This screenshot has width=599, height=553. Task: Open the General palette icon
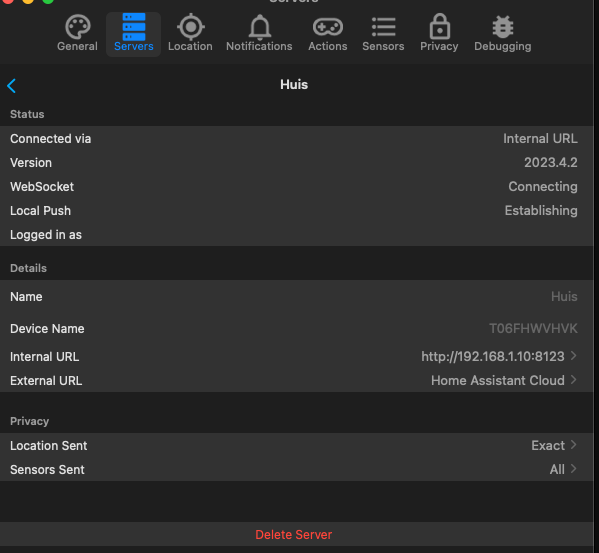click(x=78, y=26)
